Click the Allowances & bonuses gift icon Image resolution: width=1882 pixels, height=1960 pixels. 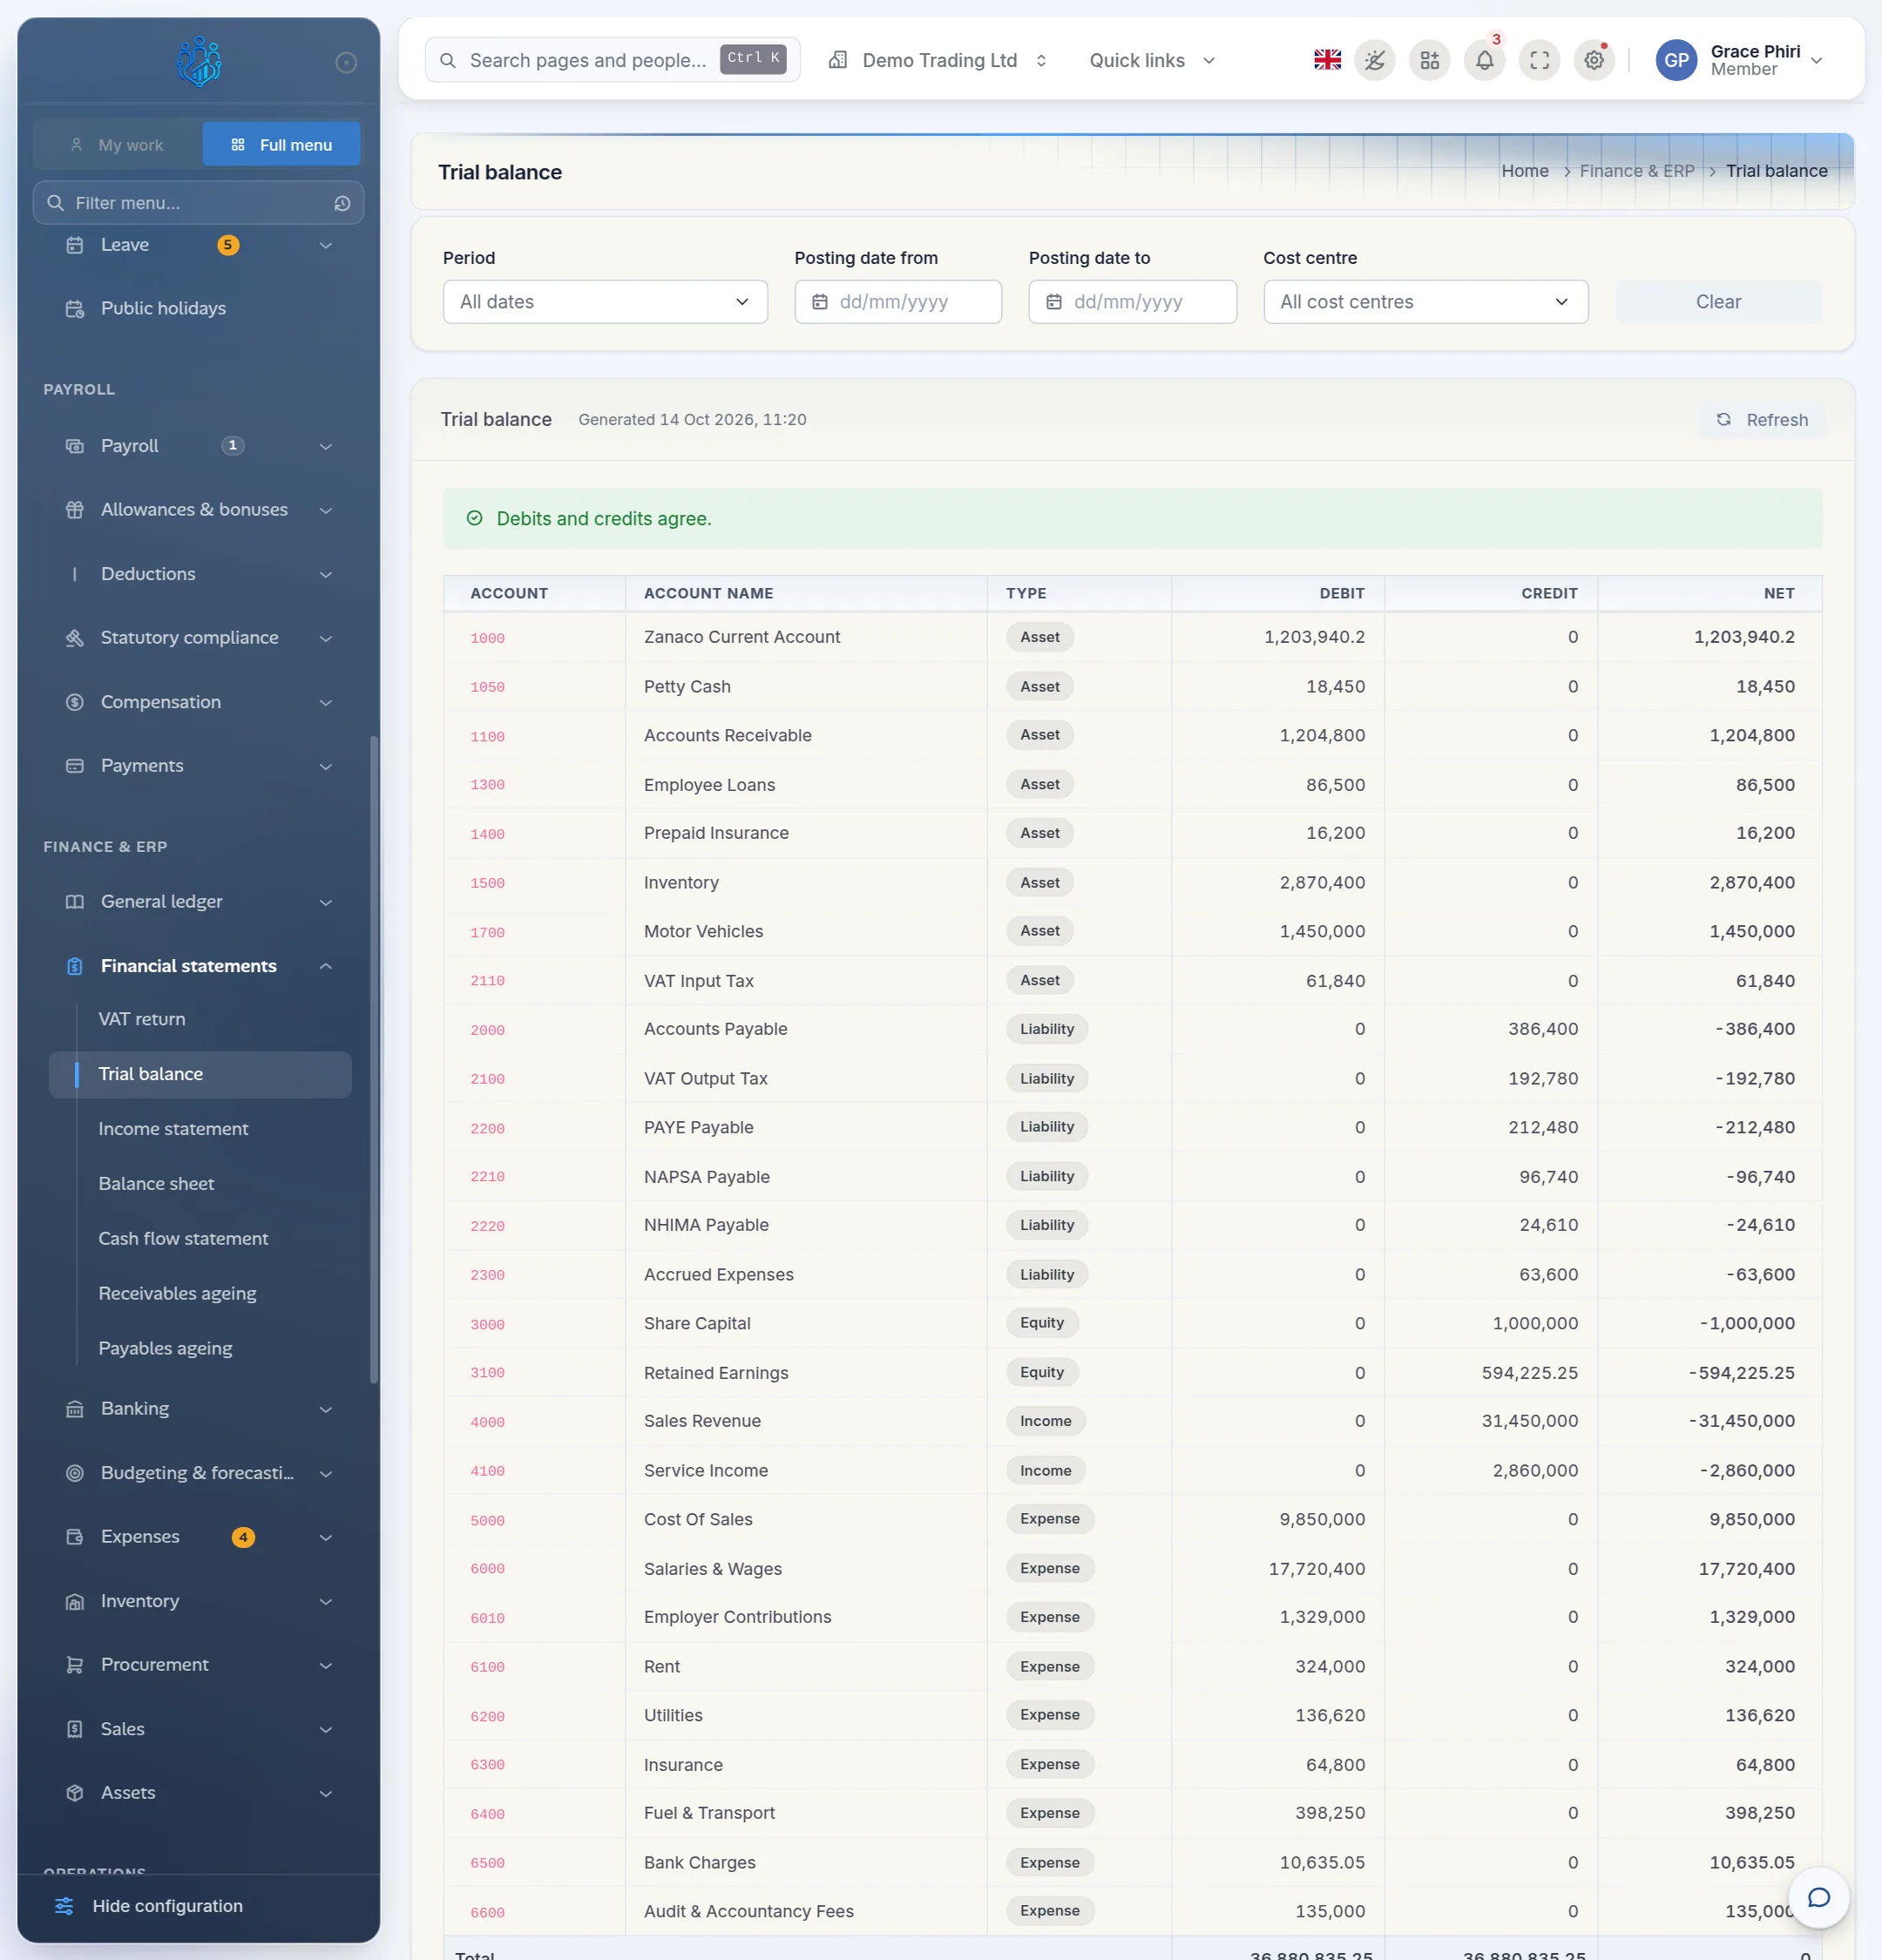coord(75,510)
